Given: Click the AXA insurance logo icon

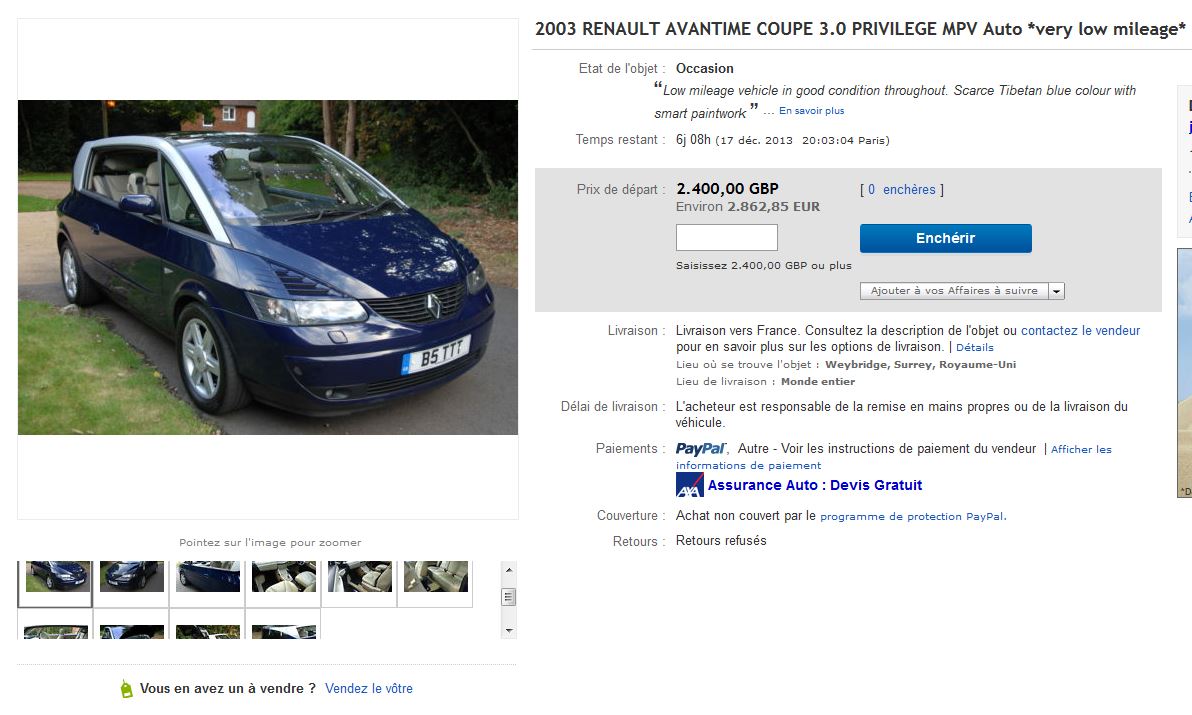Looking at the screenshot, I should pyautogui.click(x=690, y=485).
